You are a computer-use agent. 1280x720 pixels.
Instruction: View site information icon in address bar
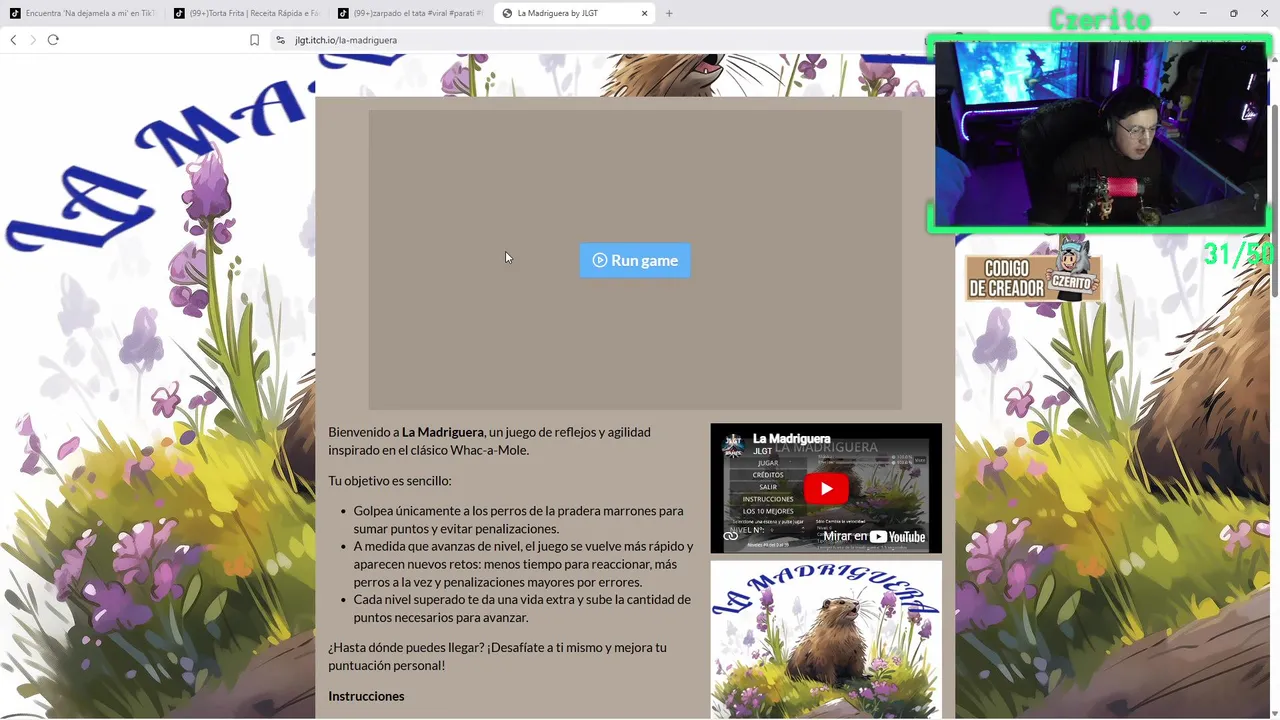click(x=280, y=40)
